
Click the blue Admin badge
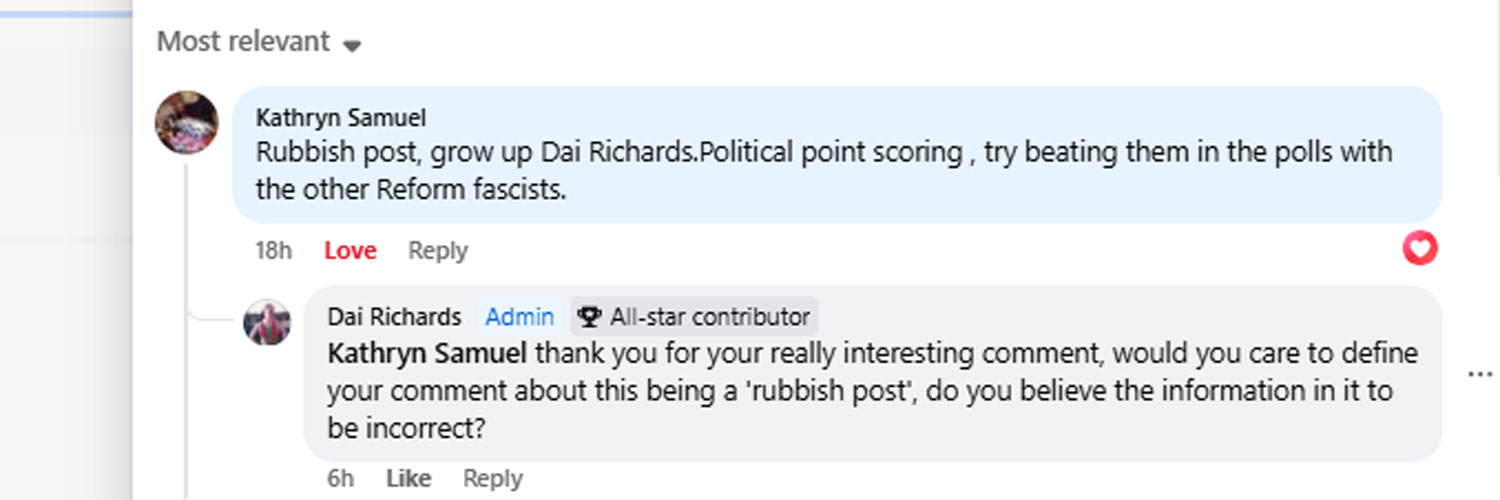click(519, 317)
